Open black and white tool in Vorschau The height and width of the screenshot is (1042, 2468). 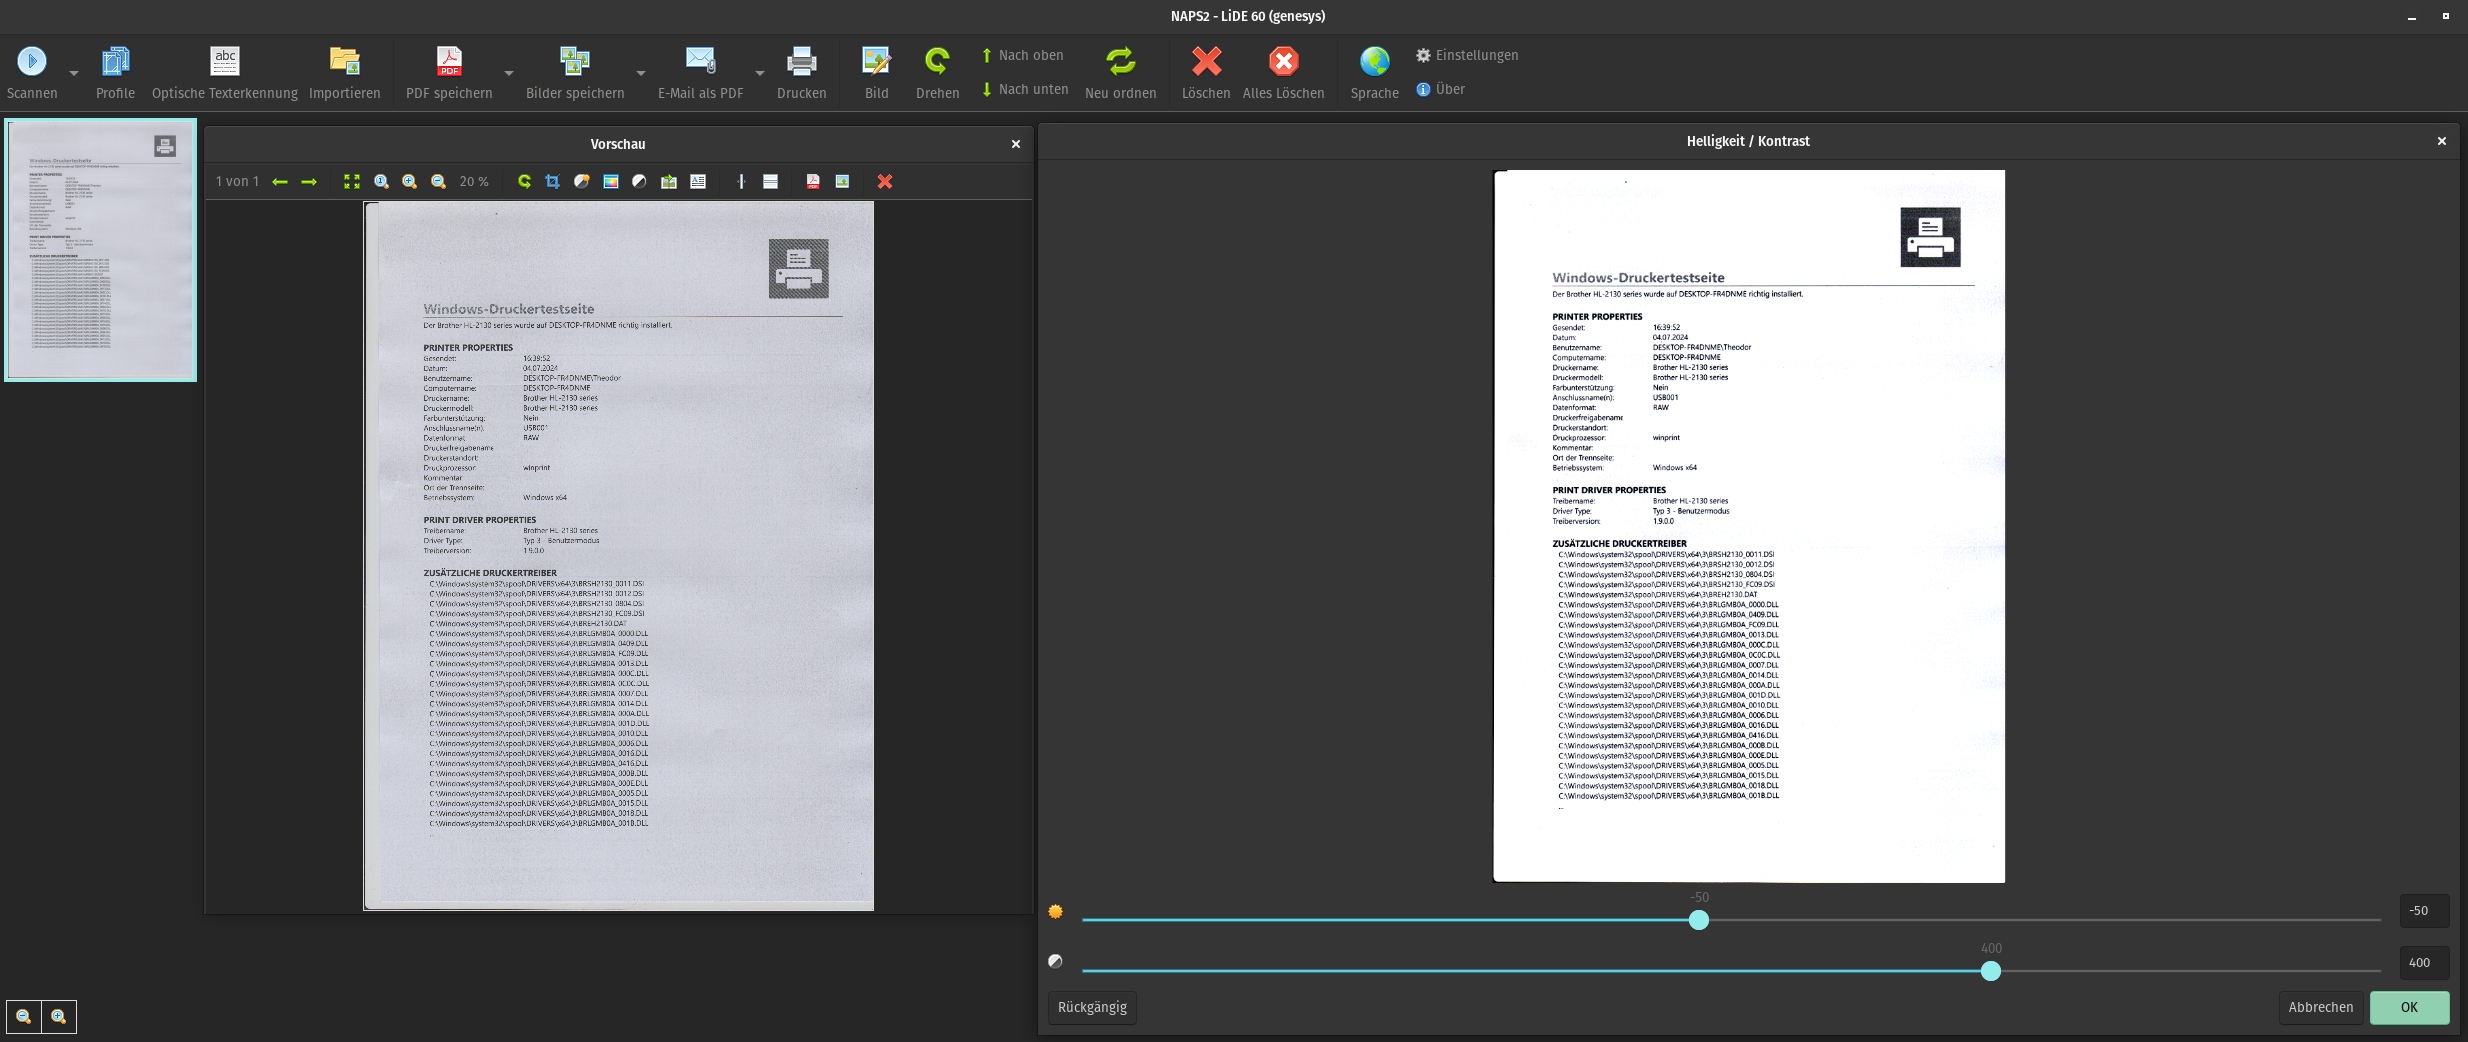[640, 182]
